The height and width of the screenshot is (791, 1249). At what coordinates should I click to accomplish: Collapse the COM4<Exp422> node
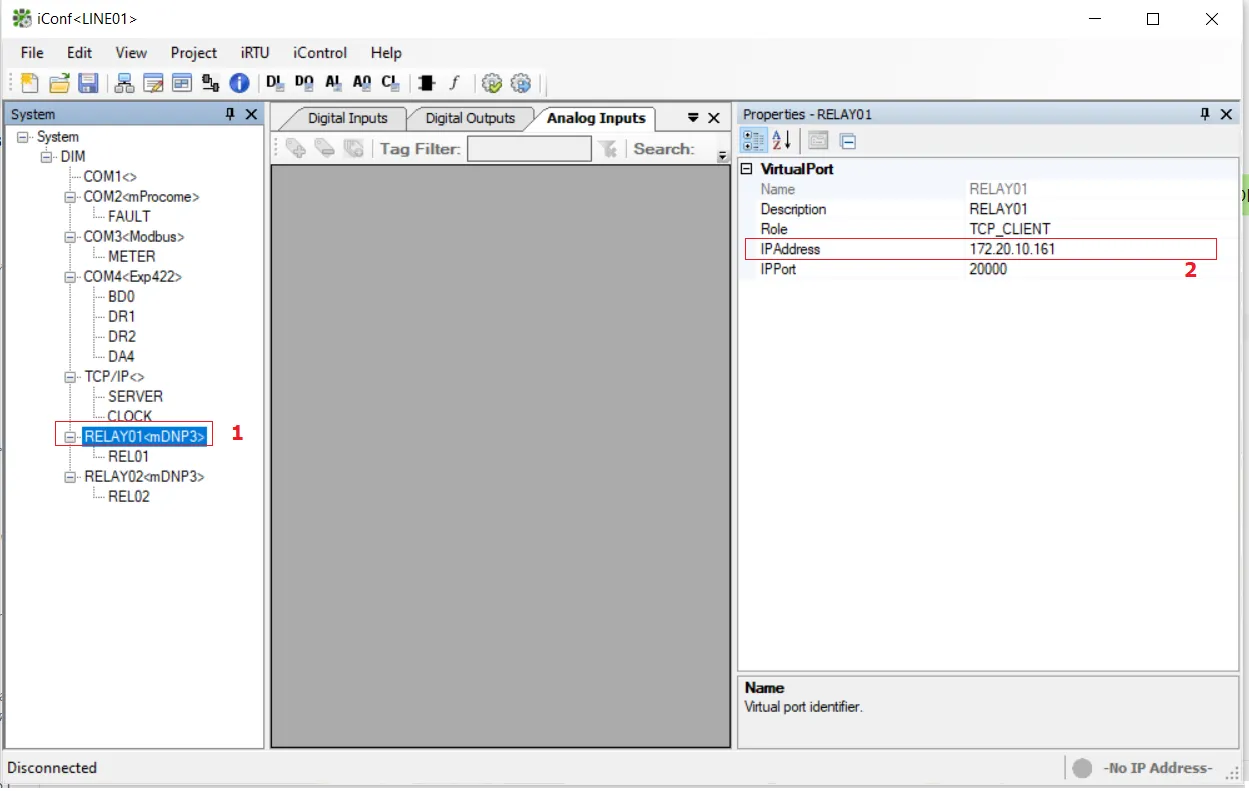(70, 277)
